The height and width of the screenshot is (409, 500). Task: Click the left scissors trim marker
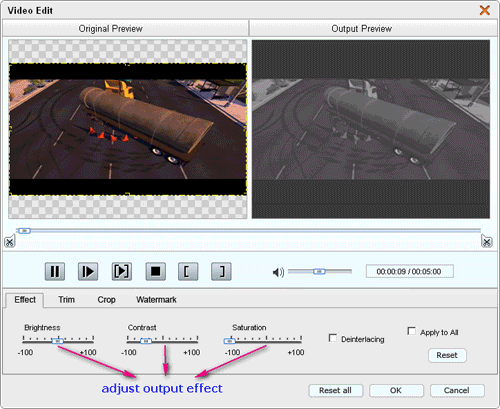[x=10, y=241]
